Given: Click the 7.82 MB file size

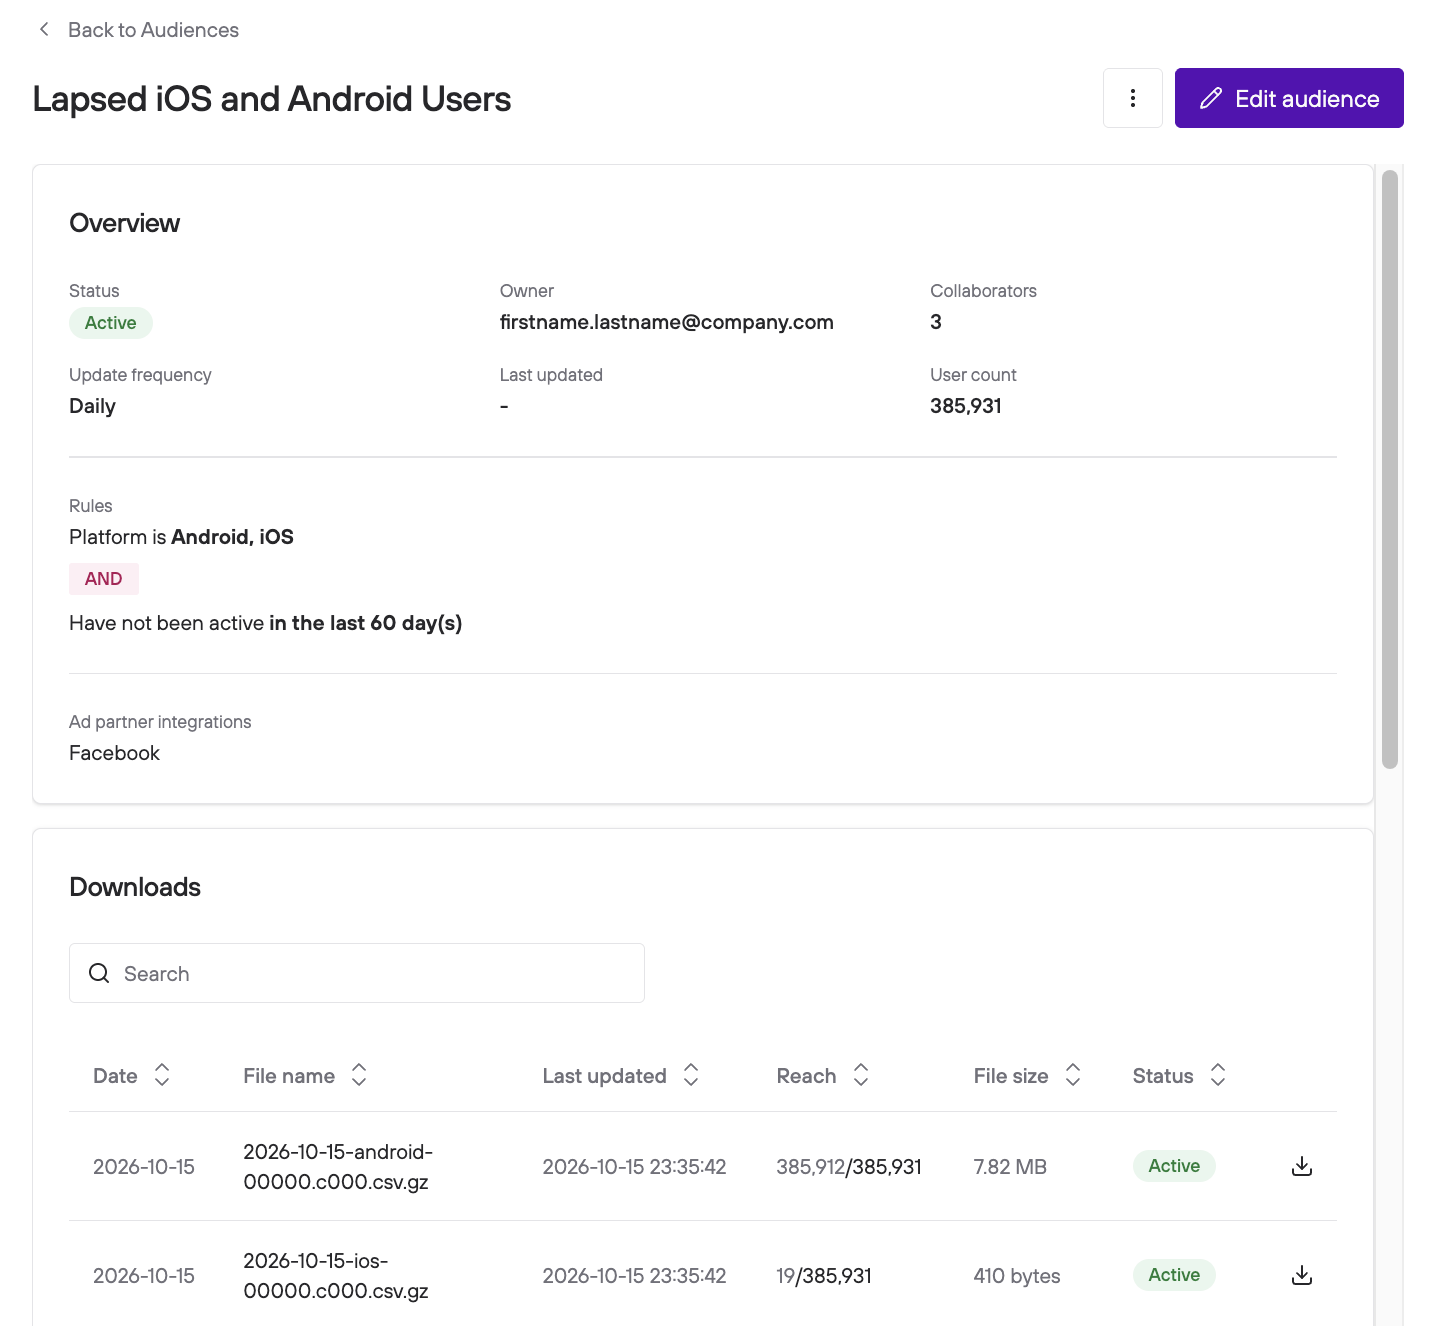Looking at the screenshot, I should click(x=1010, y=1166).
